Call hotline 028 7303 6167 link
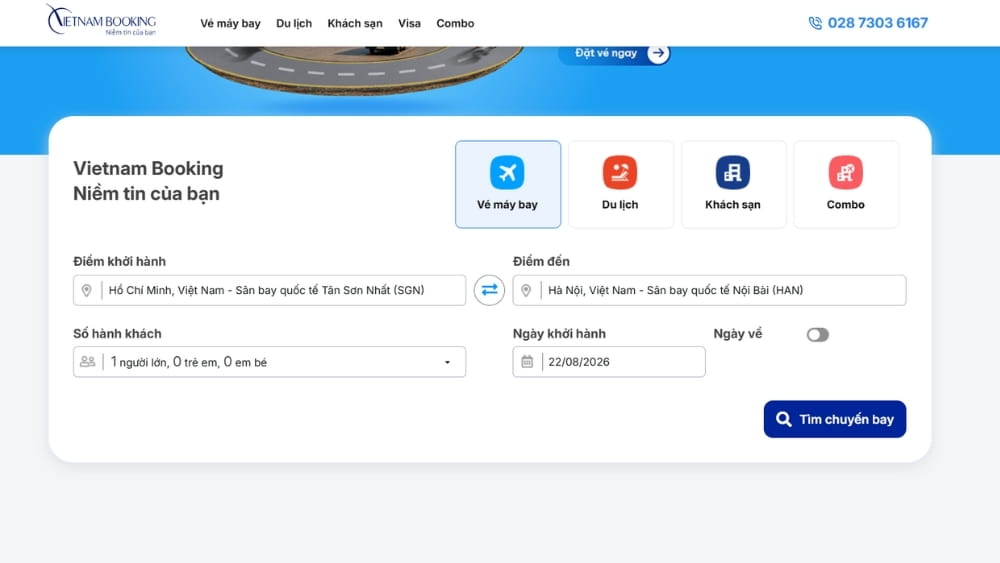 tap(878, 23)
